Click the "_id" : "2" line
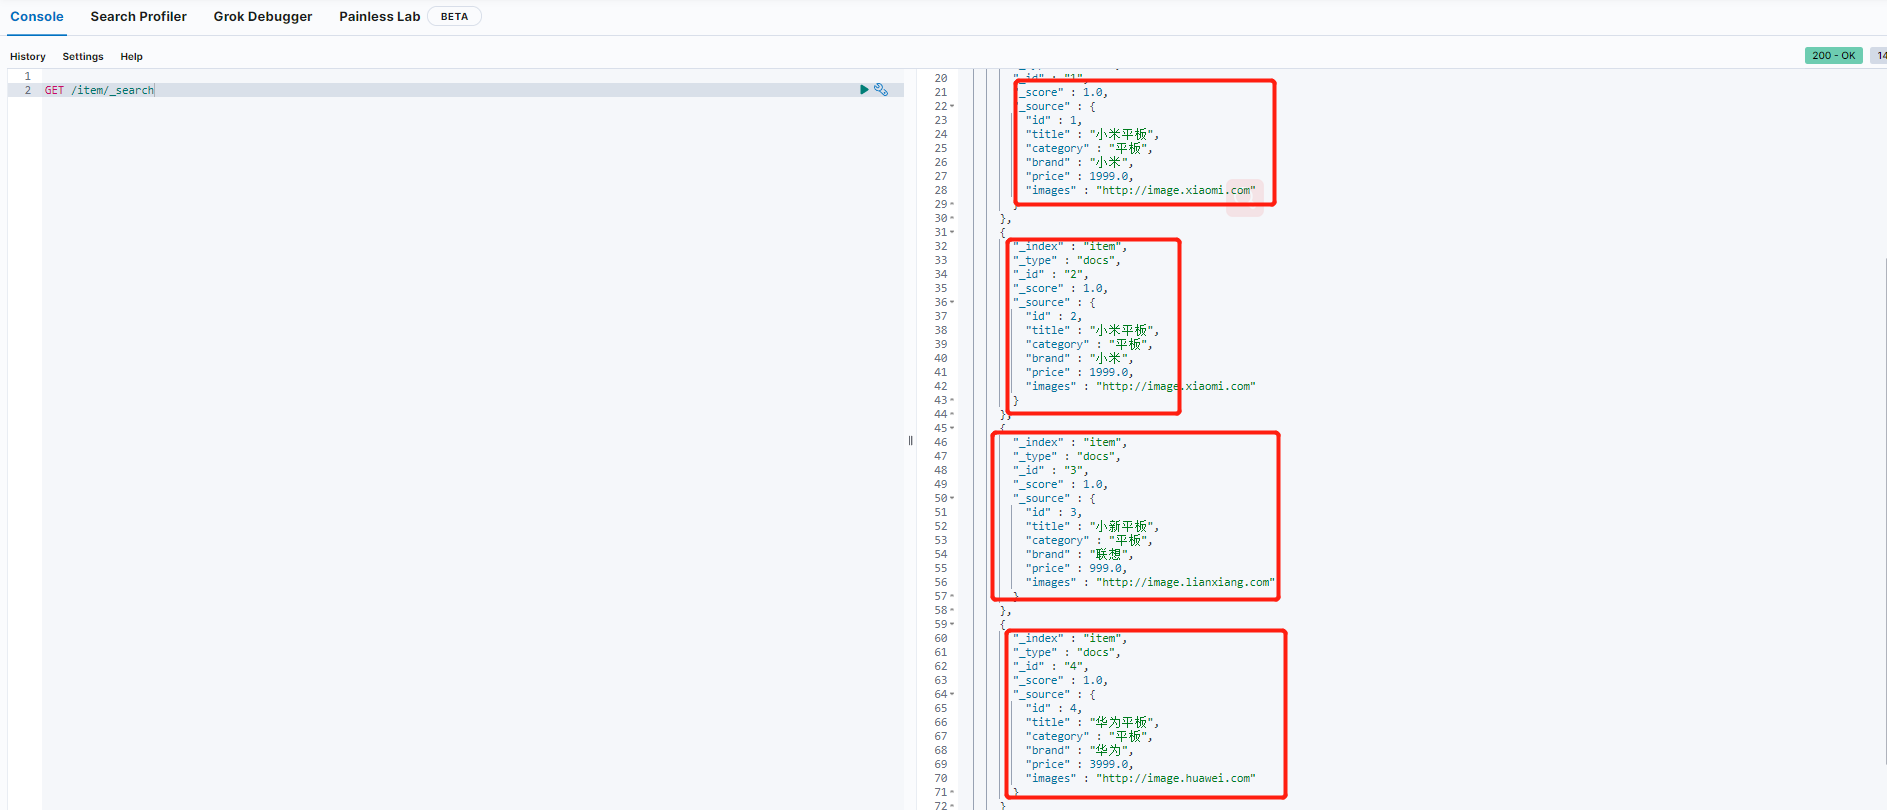The width and height of the screenshot is (1887, 810). coord(1050,274)
